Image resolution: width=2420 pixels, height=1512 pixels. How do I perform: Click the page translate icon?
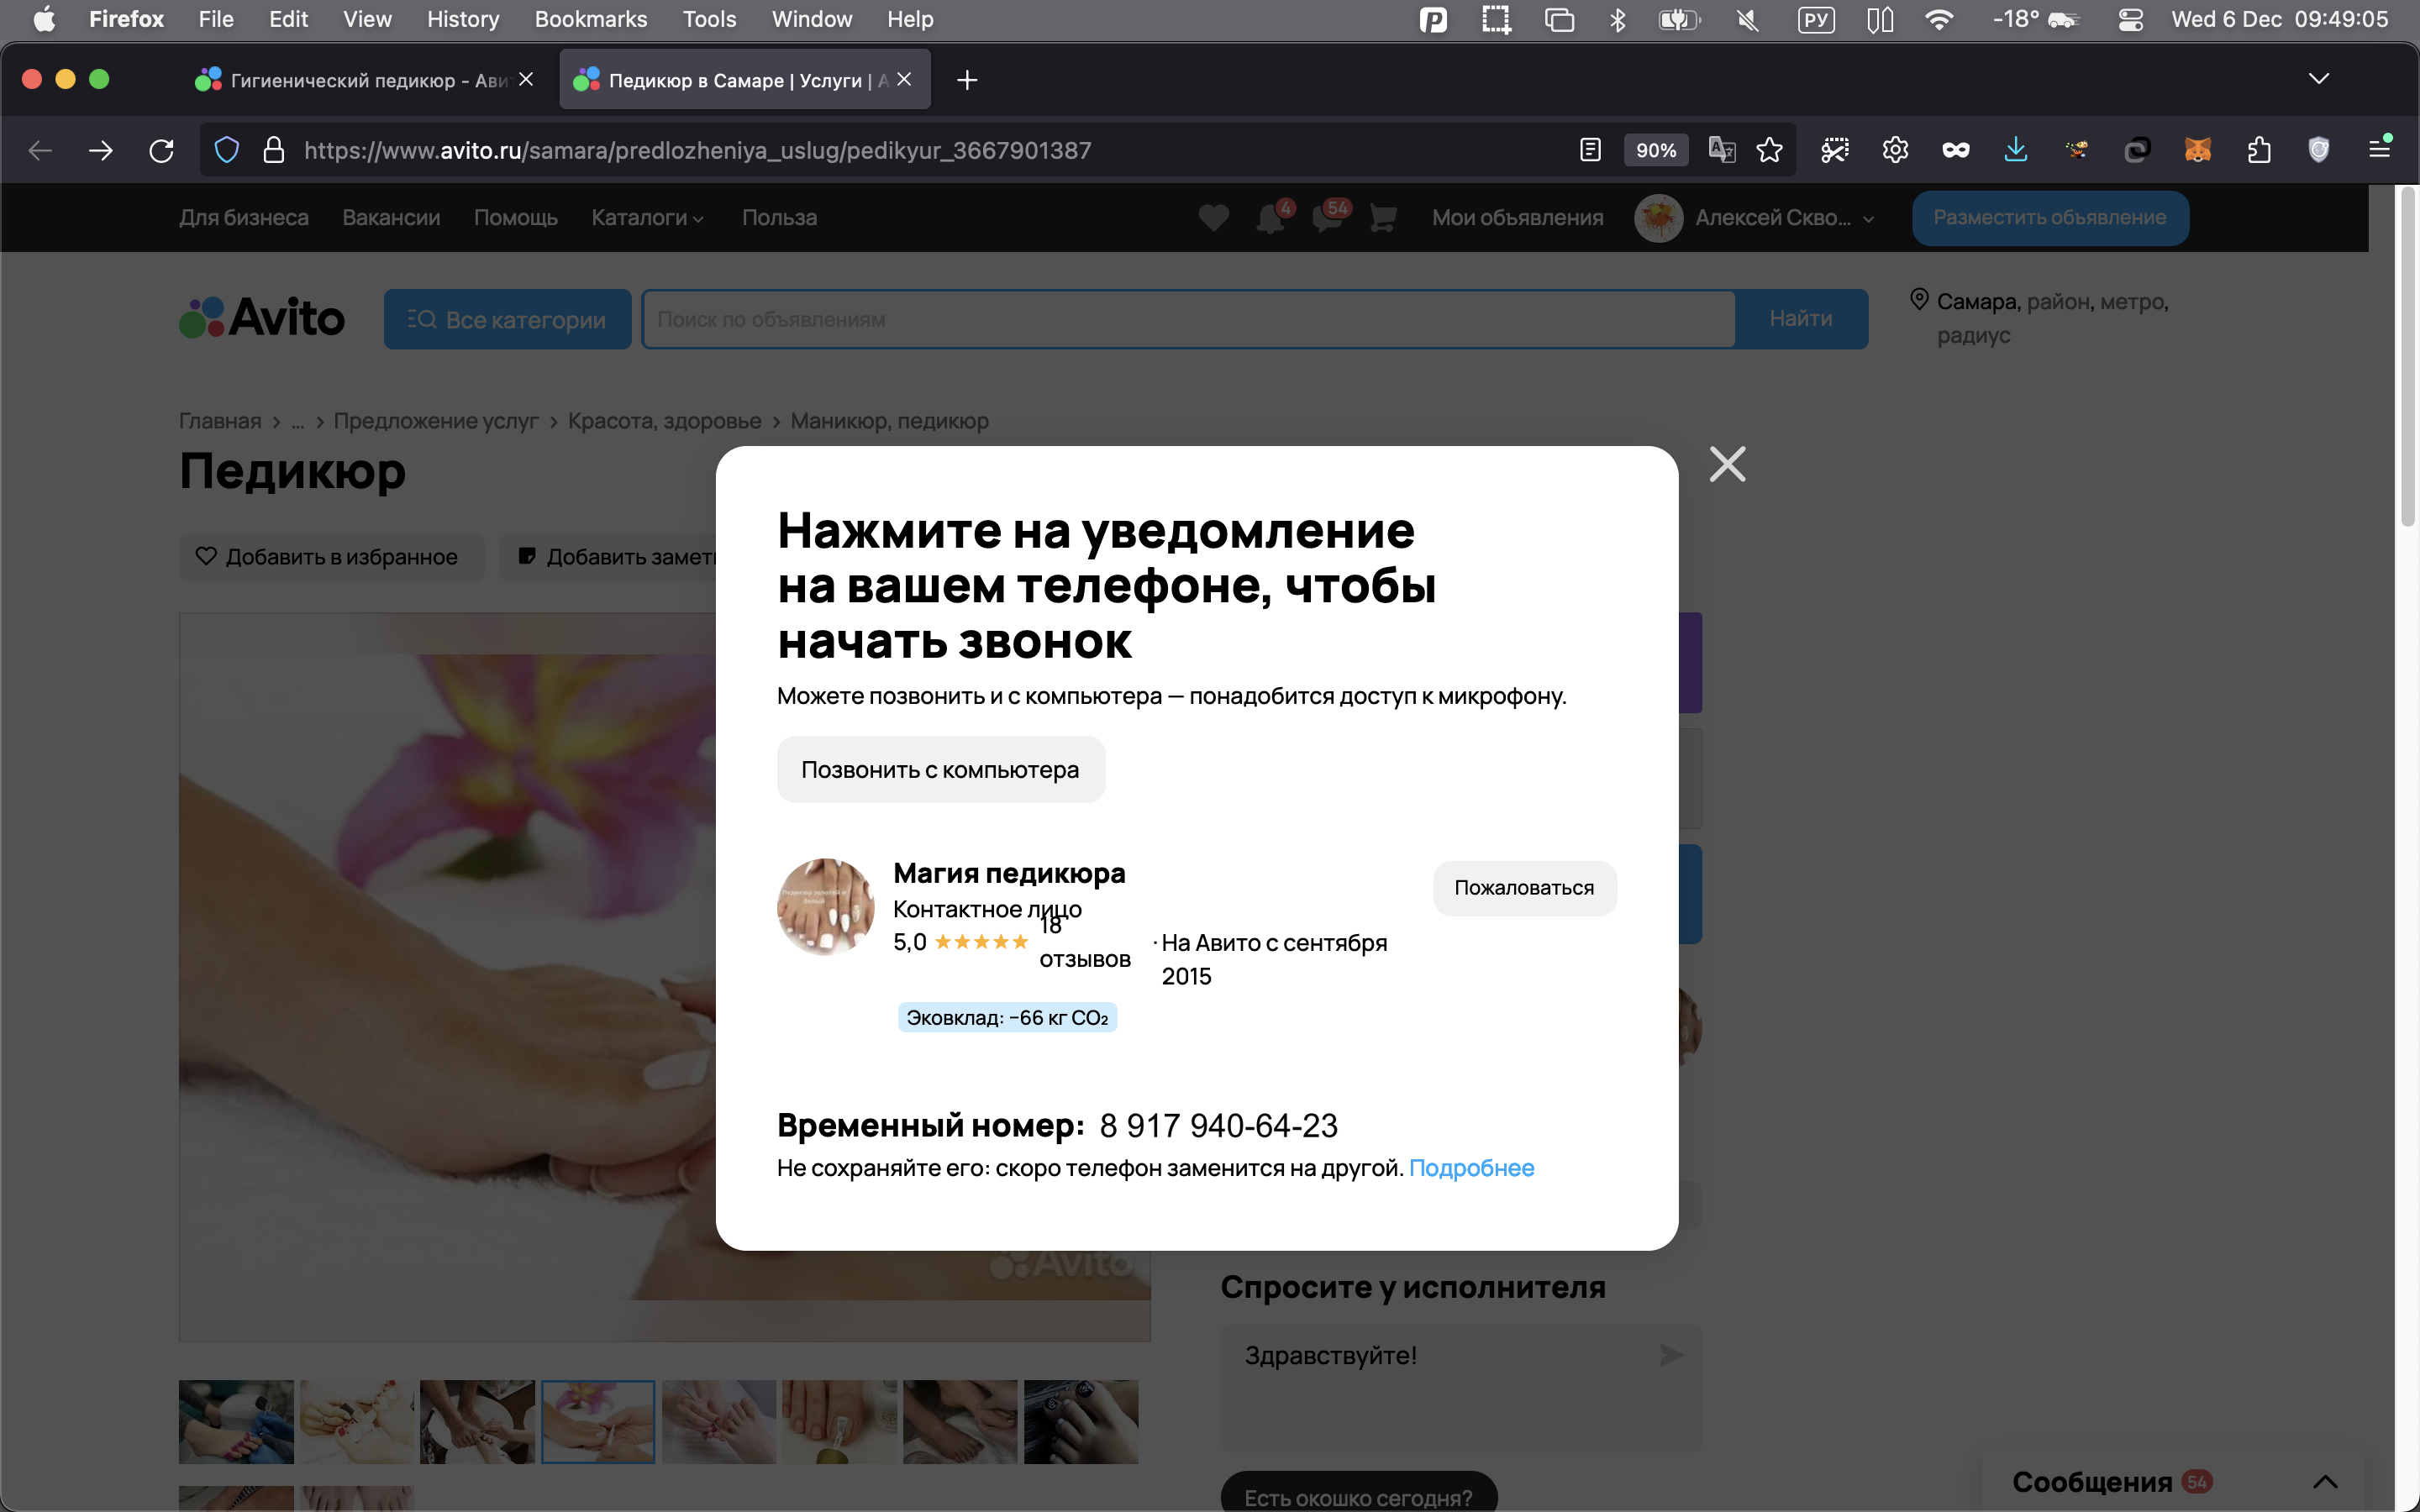tap(1721, 150)
